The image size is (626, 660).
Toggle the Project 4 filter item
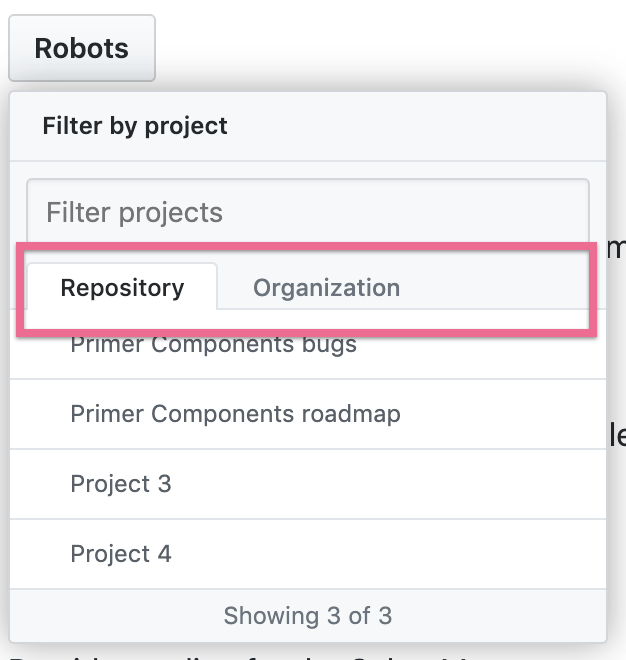(x=121, y=554)
